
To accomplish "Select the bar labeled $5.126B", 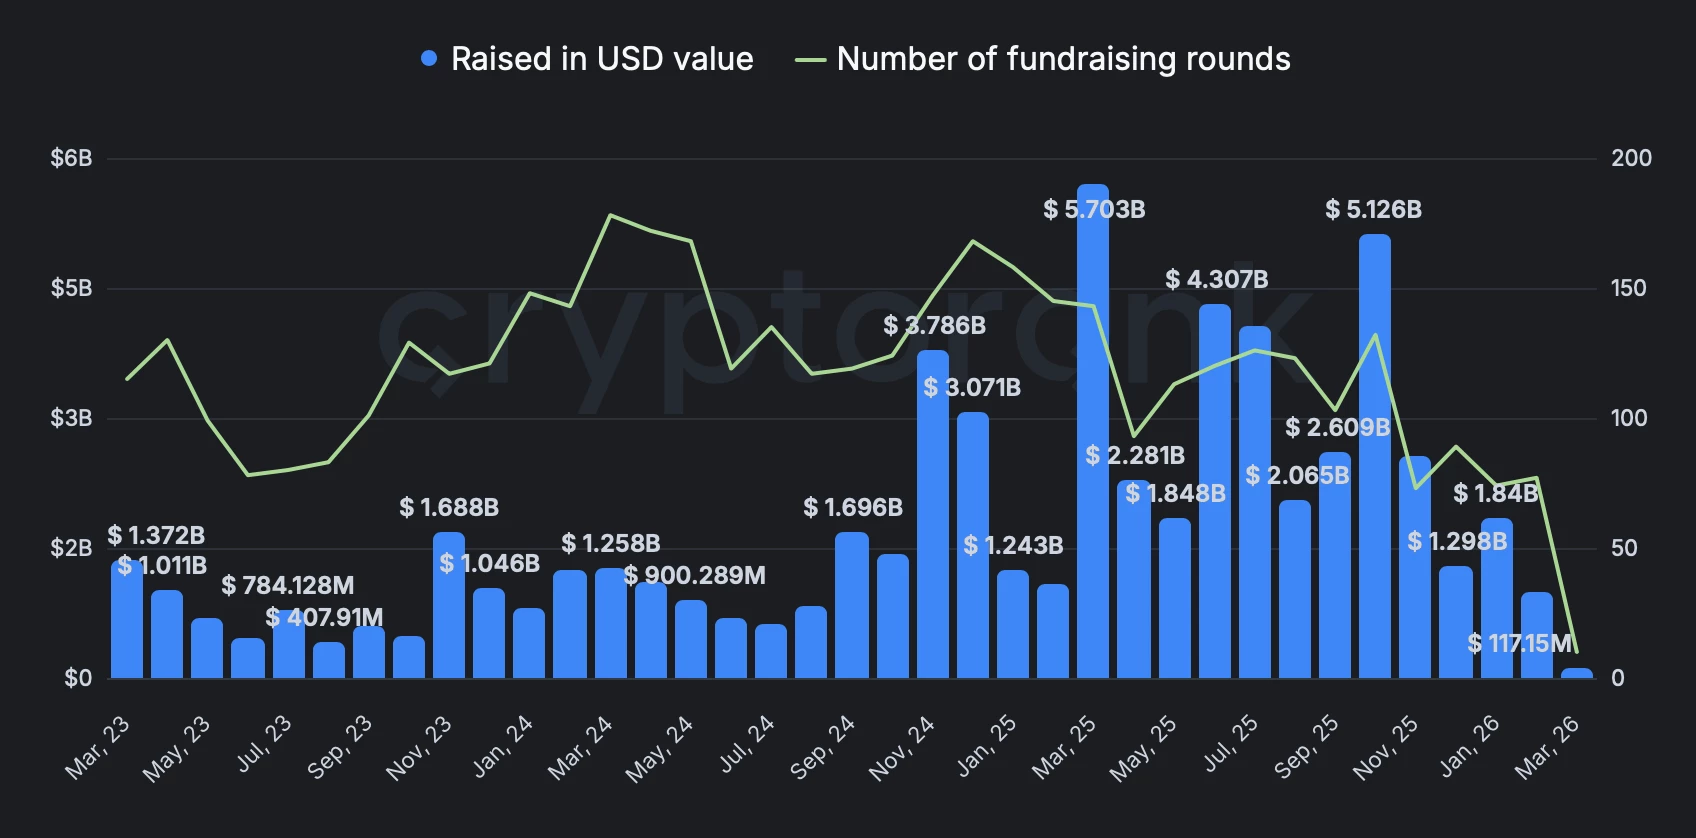I will [1375, 455].
